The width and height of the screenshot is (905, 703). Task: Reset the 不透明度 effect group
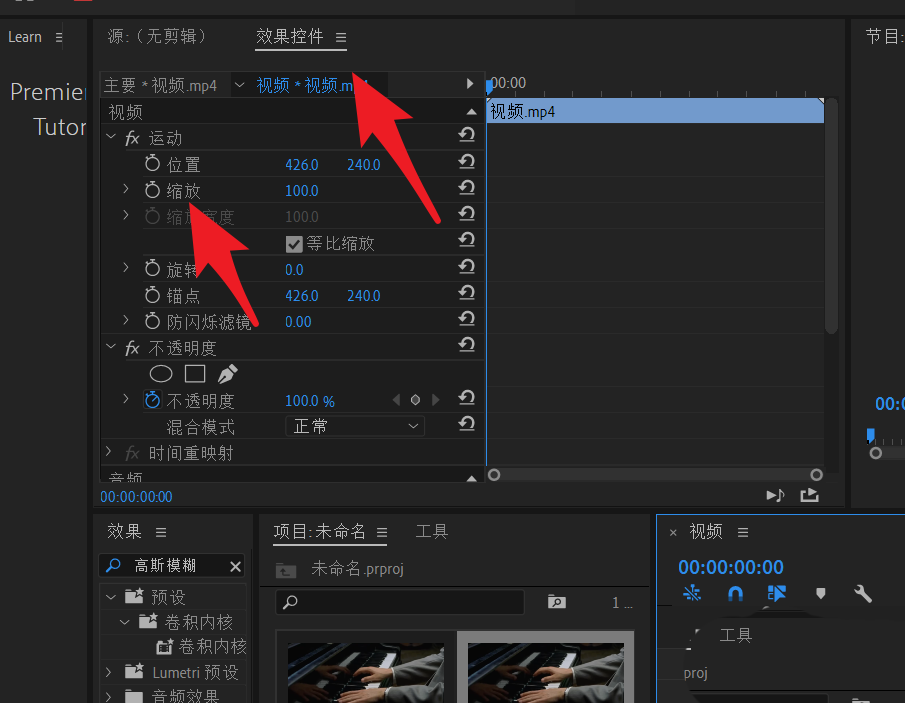[466, 345]
